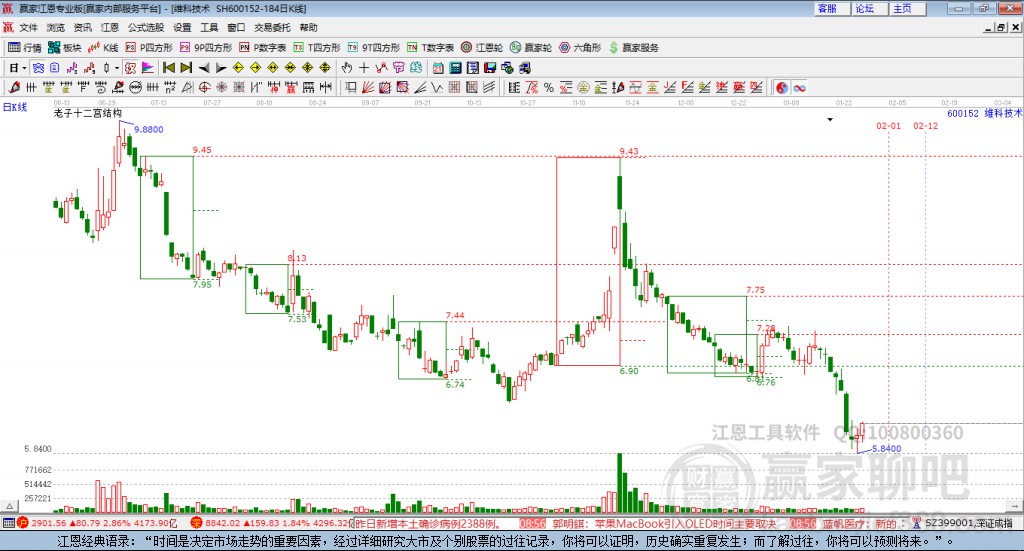Image resolution: width=1024 pixels, height=551 pixels.
Task: Open the 交易委托 menu
Action: click(x=272, y=27)
